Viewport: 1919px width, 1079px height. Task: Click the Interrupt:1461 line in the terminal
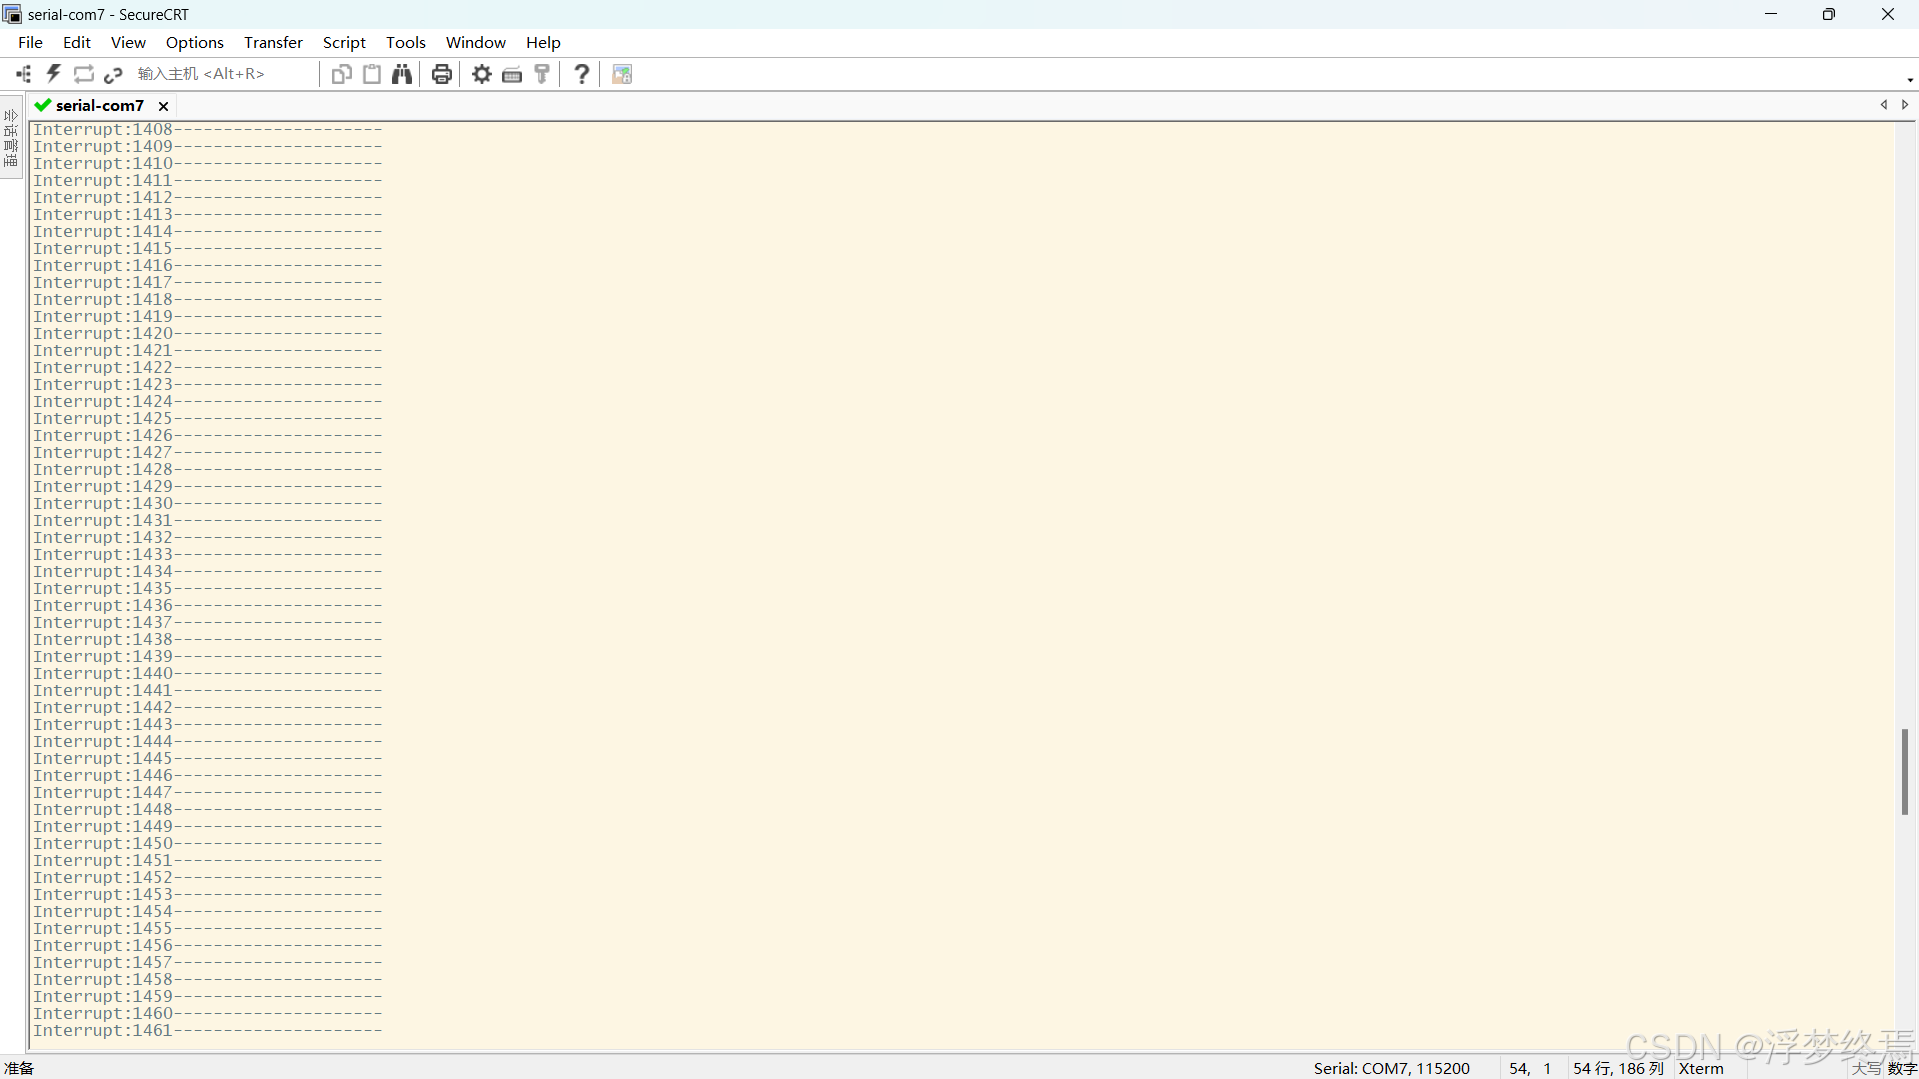208,1031
